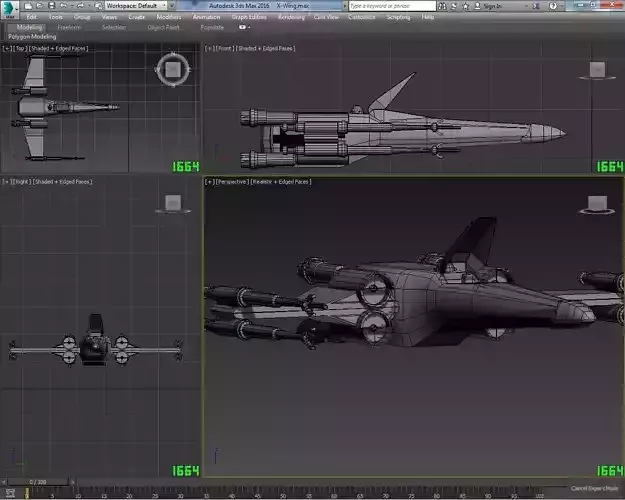625x500 pixels.
Task: Open the Mini Curve Editor icon on trackbar
Action: pos(11,493)
